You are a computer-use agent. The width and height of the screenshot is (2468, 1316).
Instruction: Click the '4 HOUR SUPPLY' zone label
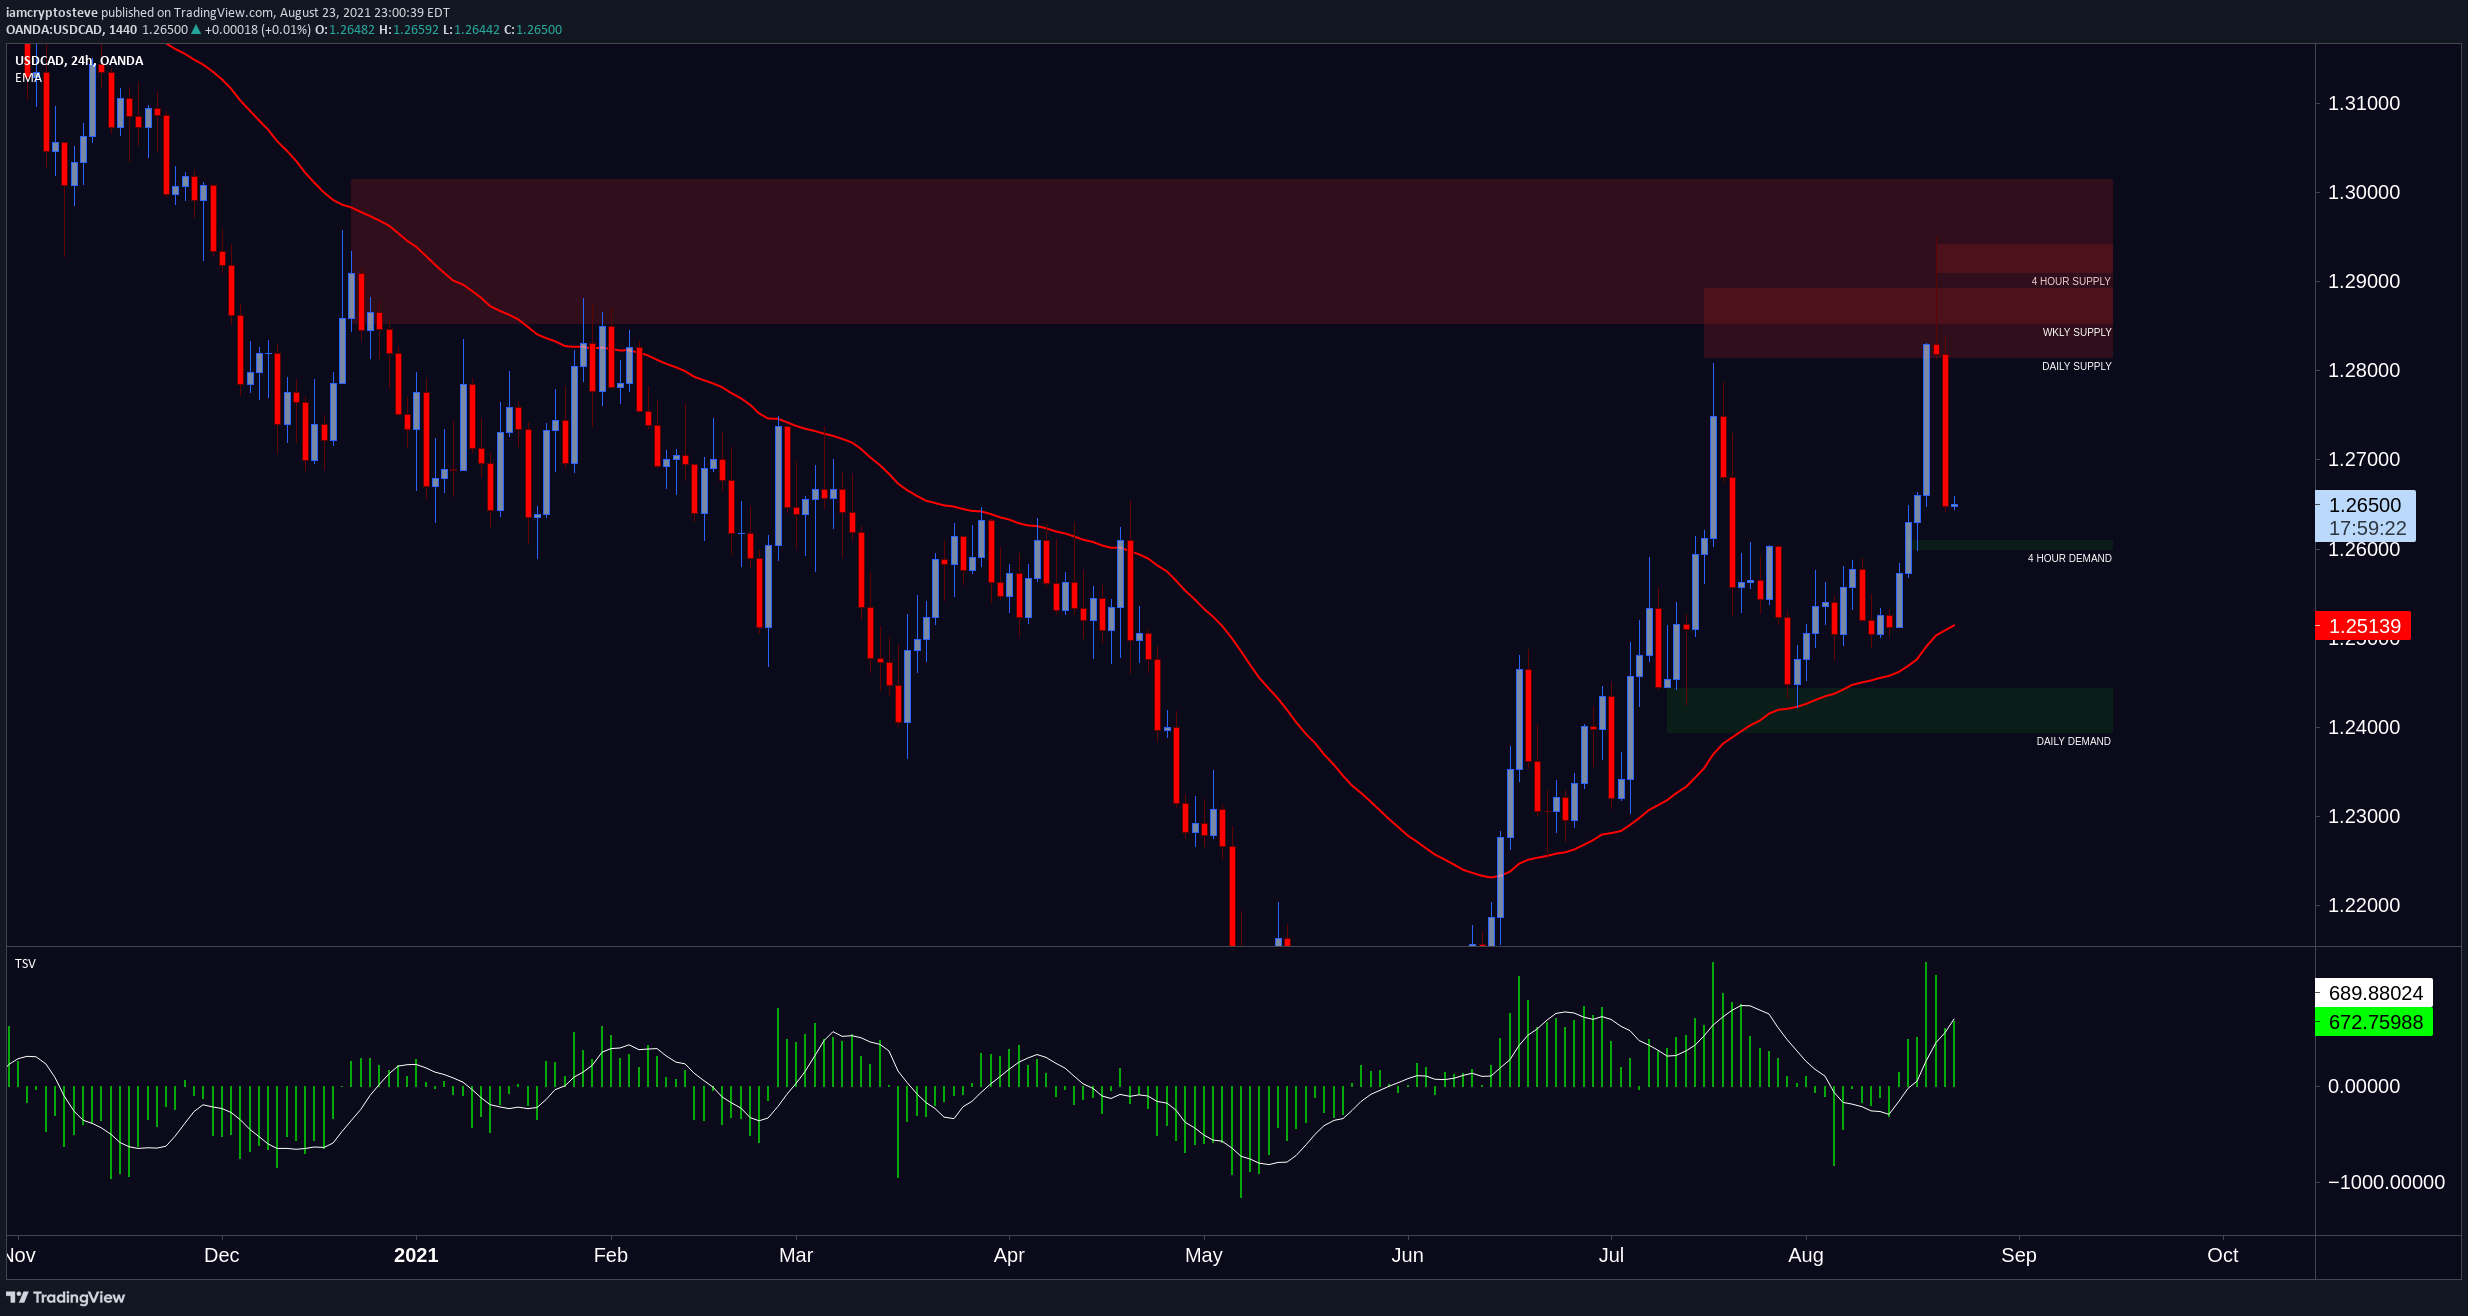pos(2070,281)
